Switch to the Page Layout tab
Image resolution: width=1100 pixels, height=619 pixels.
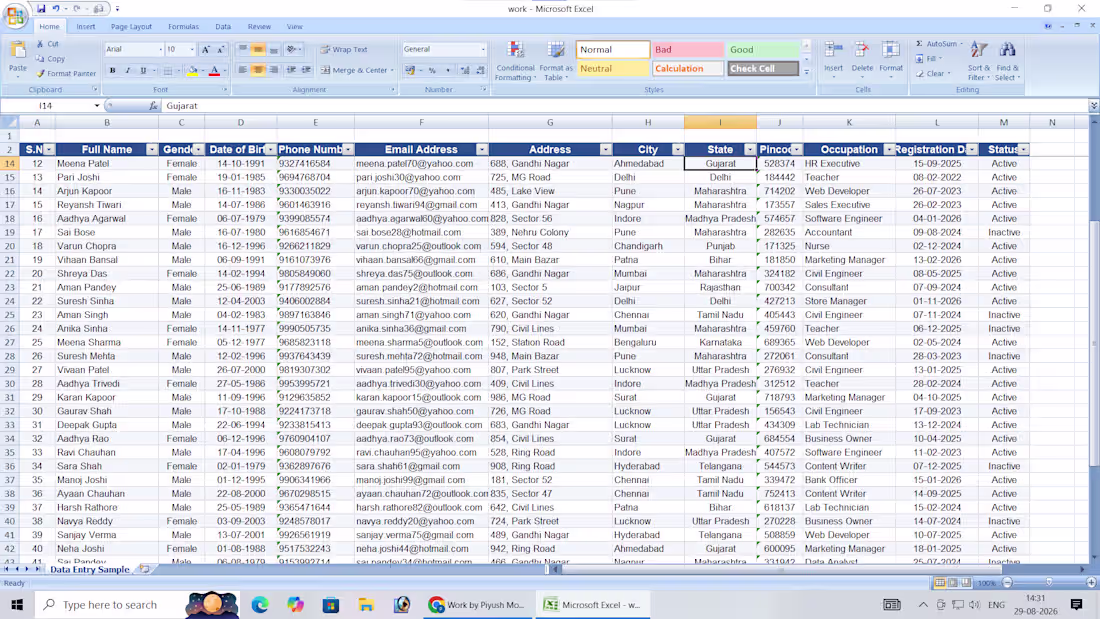[131, 27]
